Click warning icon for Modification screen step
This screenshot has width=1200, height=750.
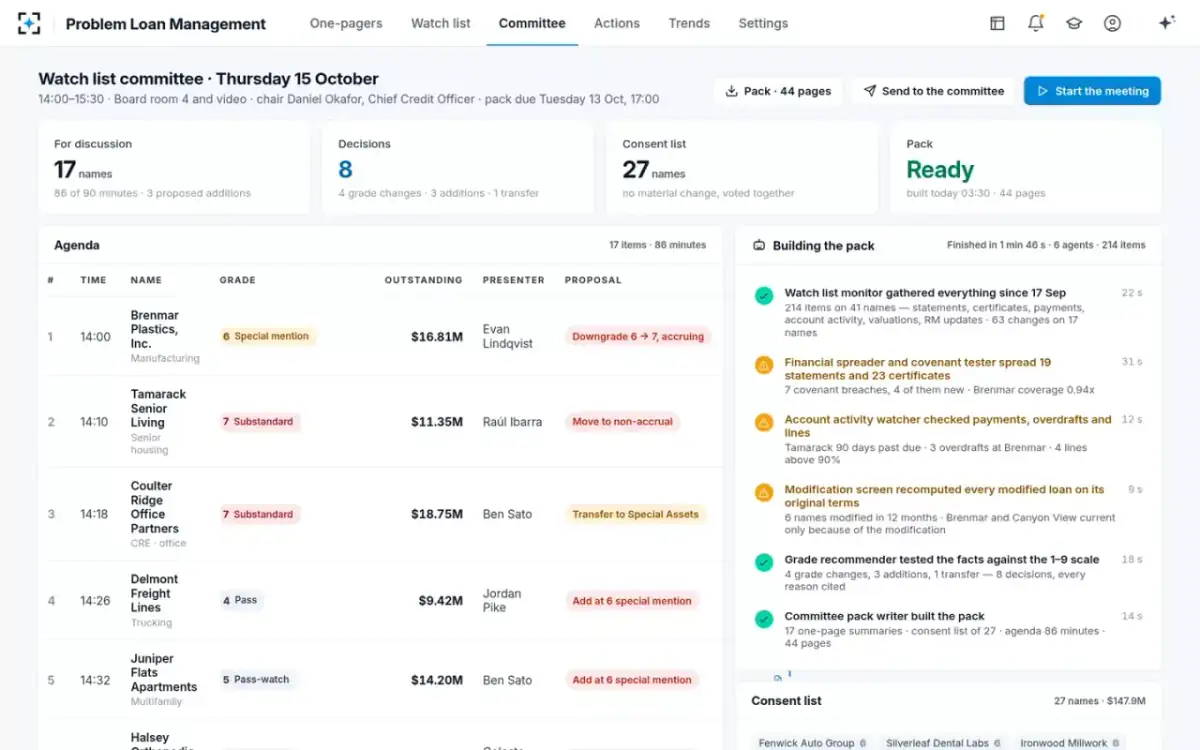tap(764, 492)
